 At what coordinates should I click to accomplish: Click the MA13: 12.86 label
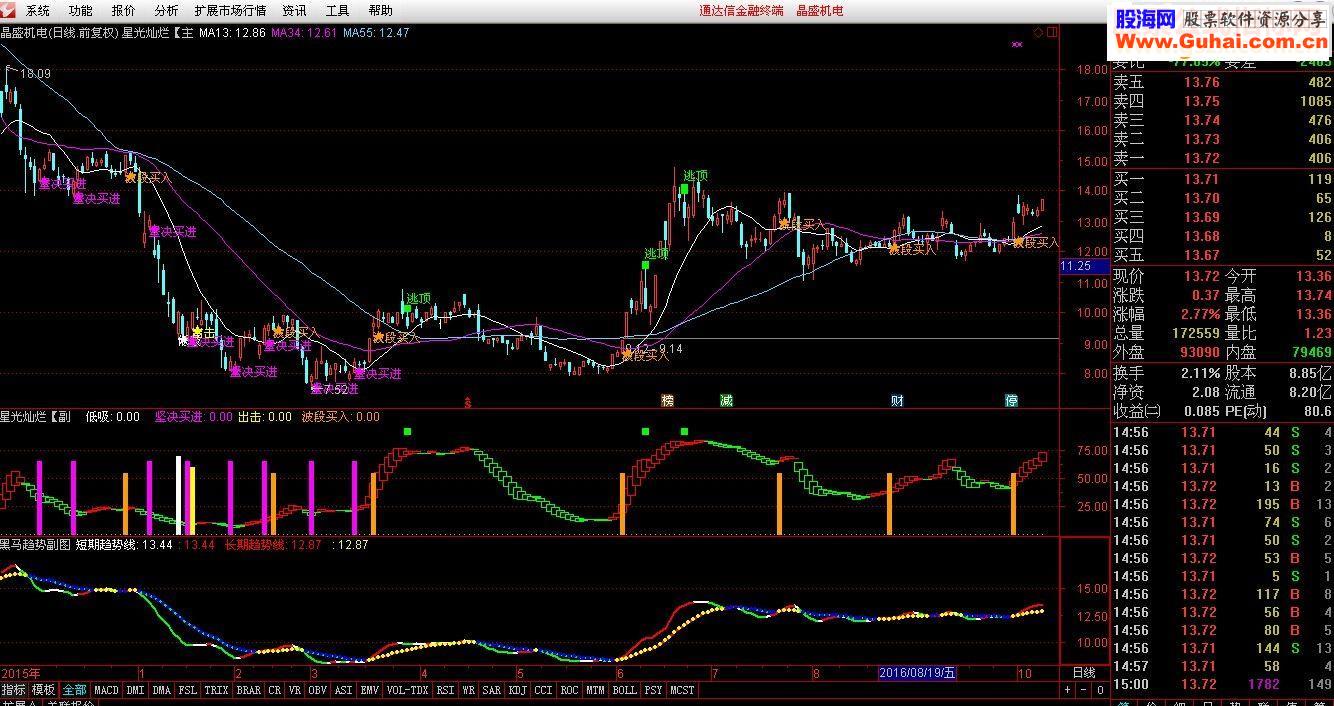[232, 33]
